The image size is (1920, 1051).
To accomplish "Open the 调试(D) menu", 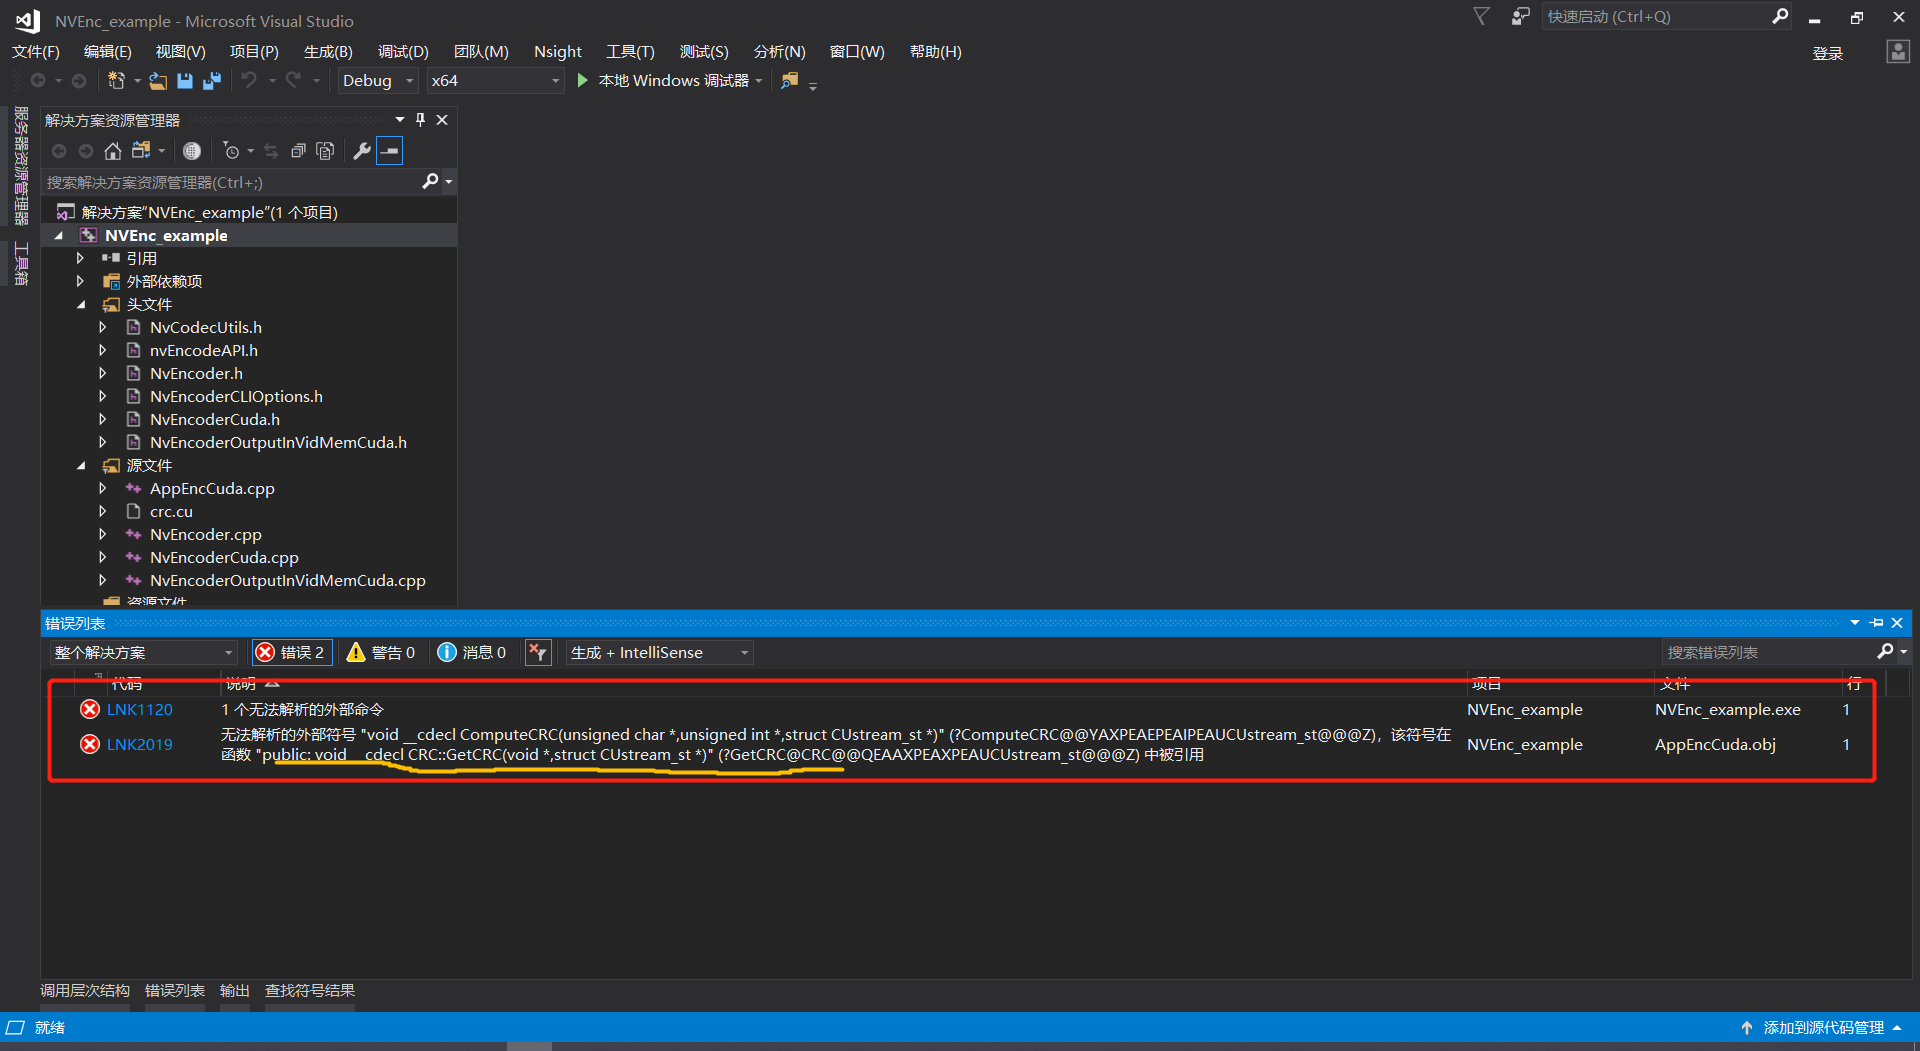I will (403, 51).
